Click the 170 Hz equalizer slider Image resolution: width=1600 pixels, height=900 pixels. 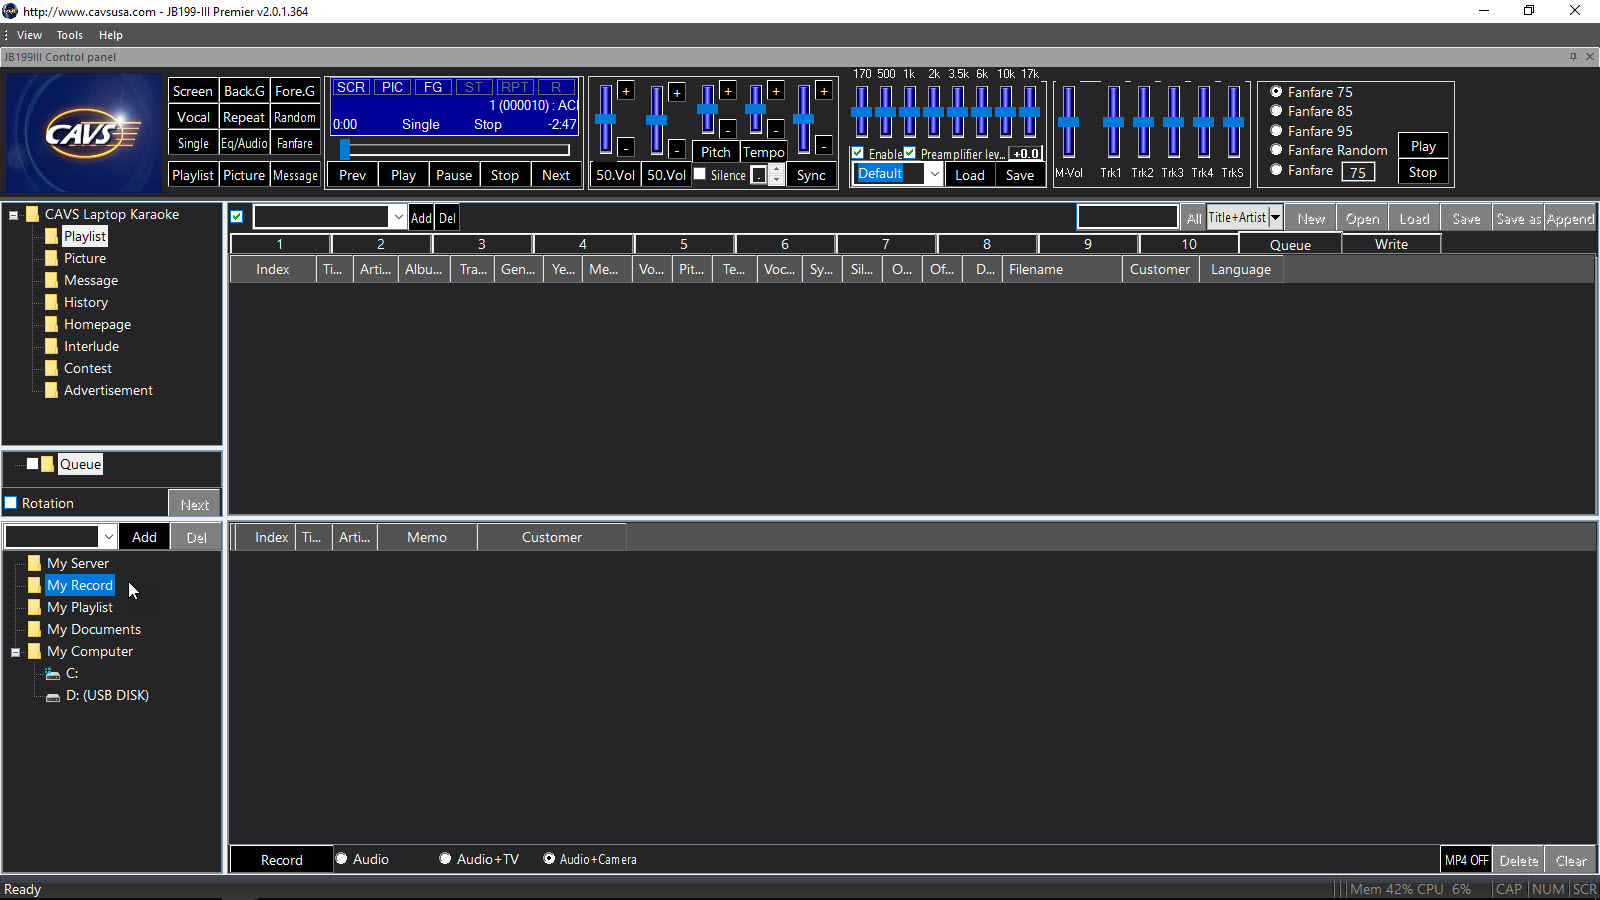861,112
